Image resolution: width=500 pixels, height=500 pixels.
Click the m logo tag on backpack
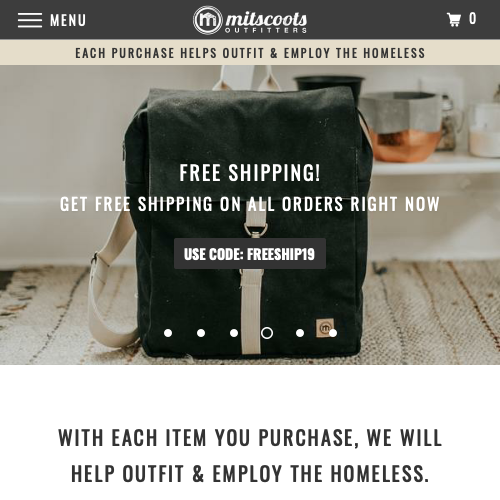[x=325, y=328]
